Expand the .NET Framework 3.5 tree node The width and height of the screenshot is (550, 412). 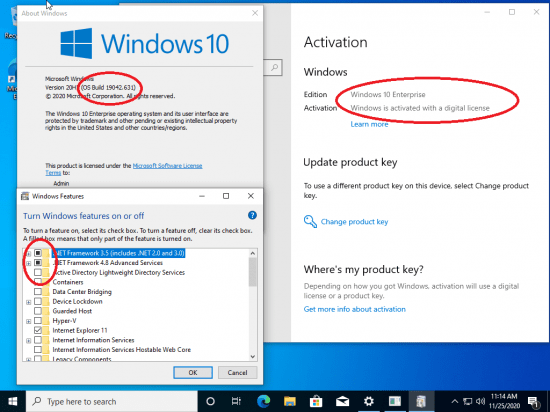pyautogui.click(x=28, y=253)
